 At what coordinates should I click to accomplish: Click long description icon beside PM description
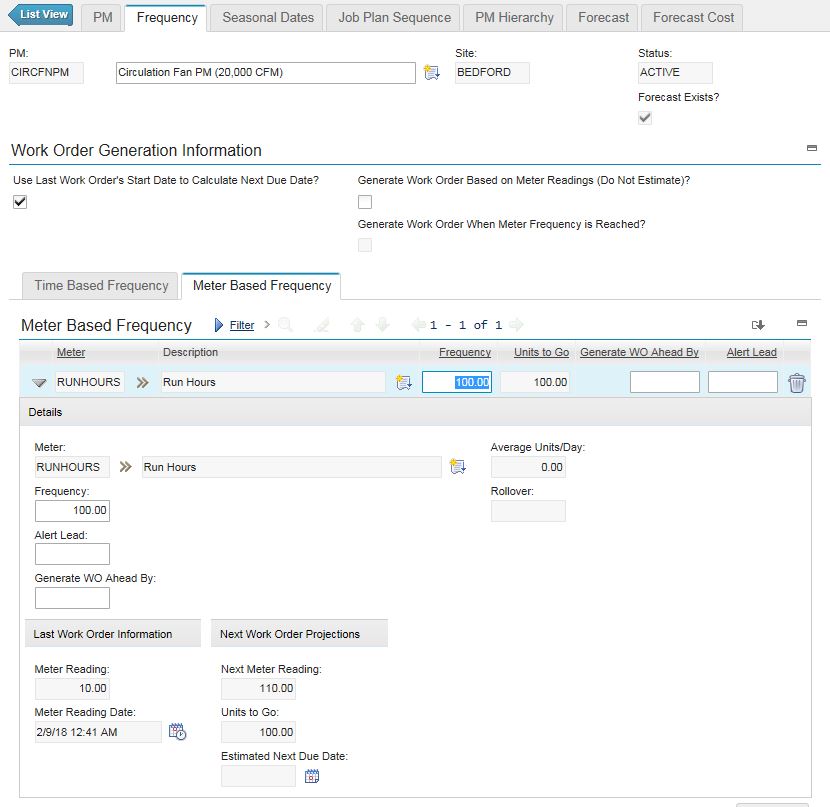point(431,73)
